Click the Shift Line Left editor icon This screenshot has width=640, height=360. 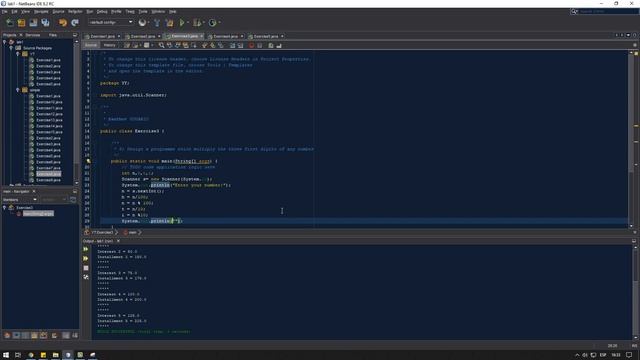[232, 45]
